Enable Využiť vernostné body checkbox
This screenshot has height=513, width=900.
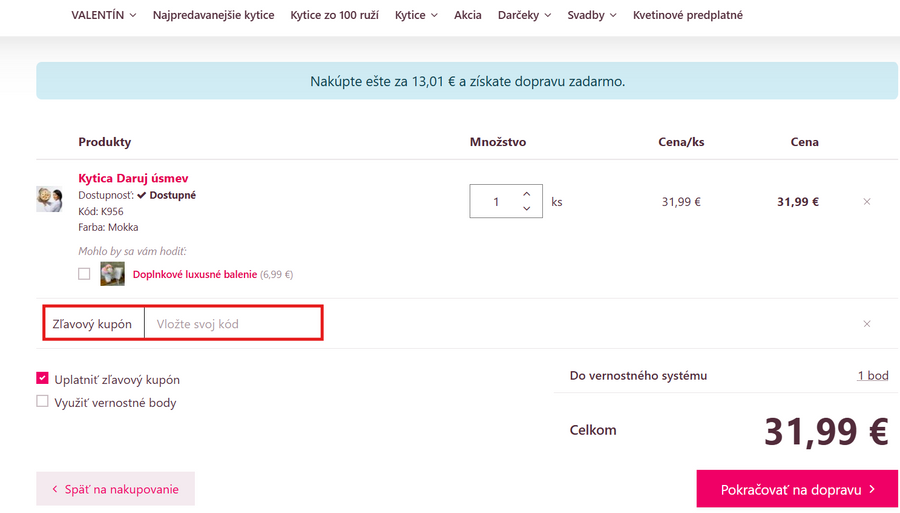click(x=42, y=401)
